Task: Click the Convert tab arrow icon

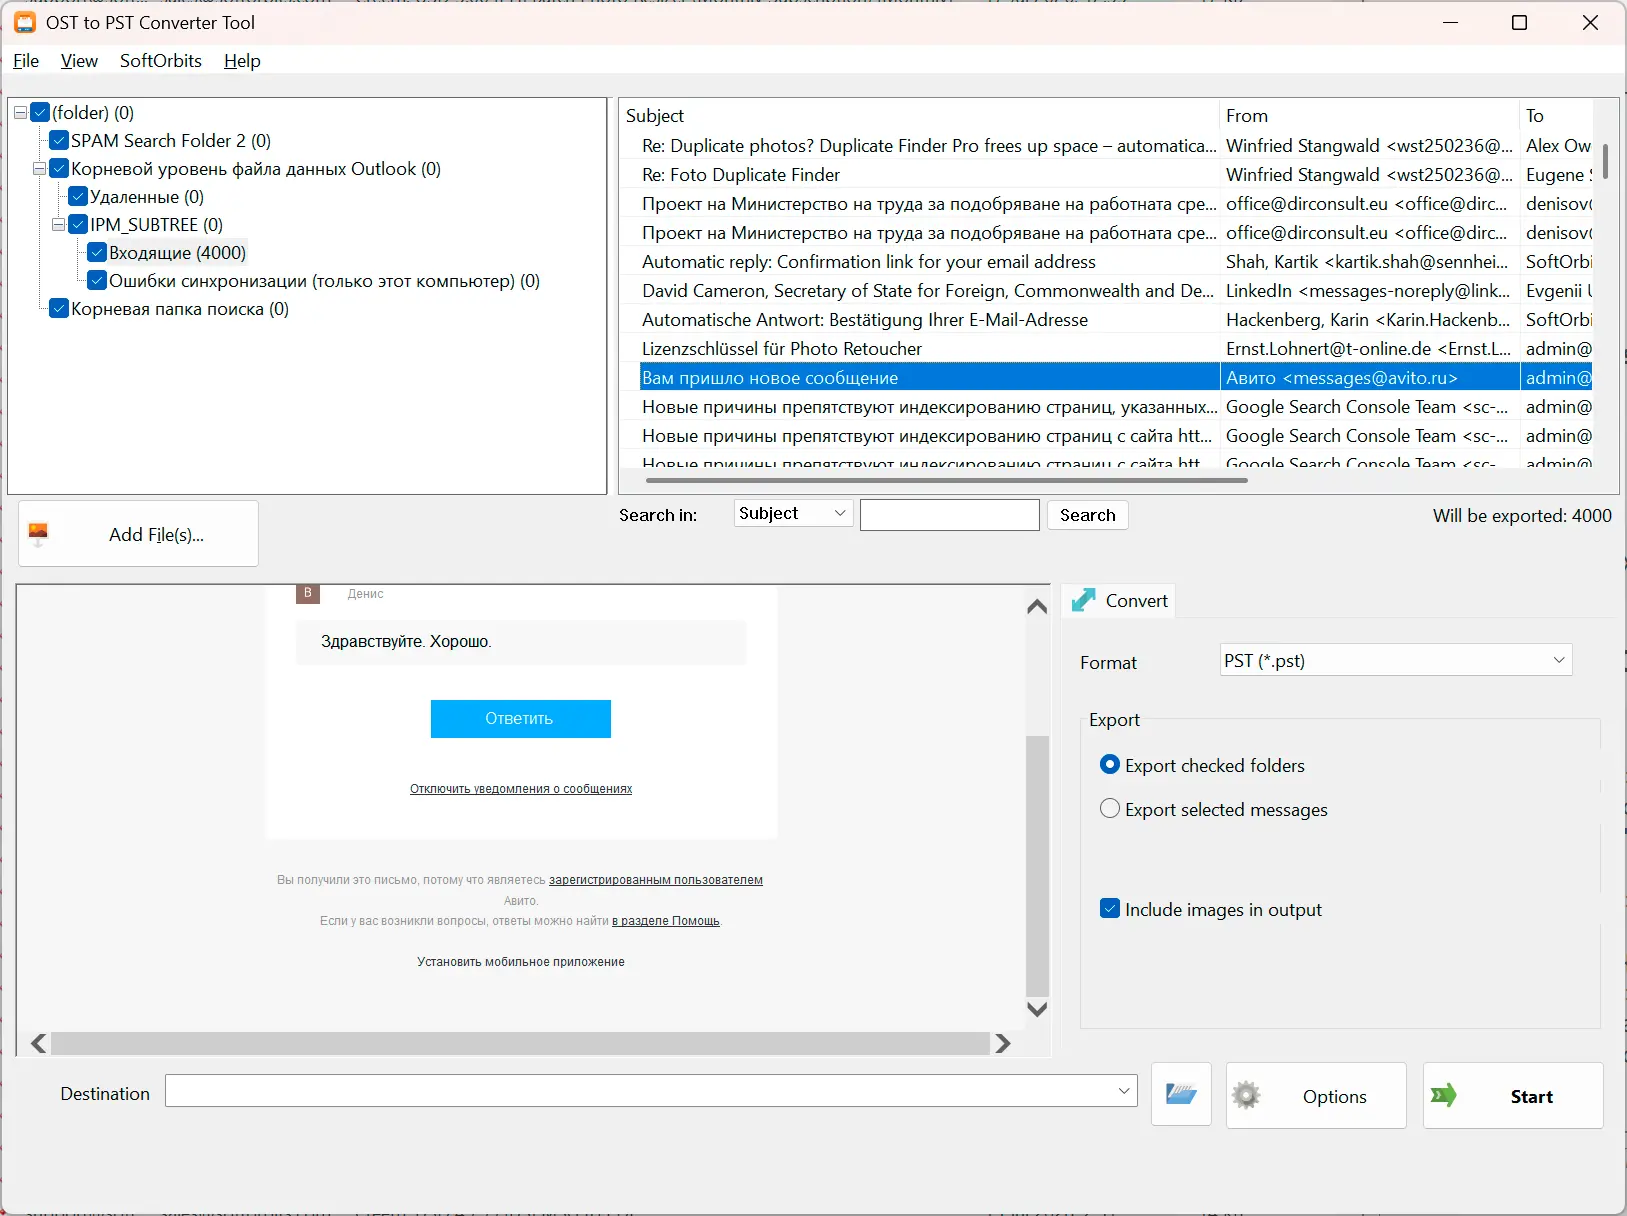Action: 1083,600
